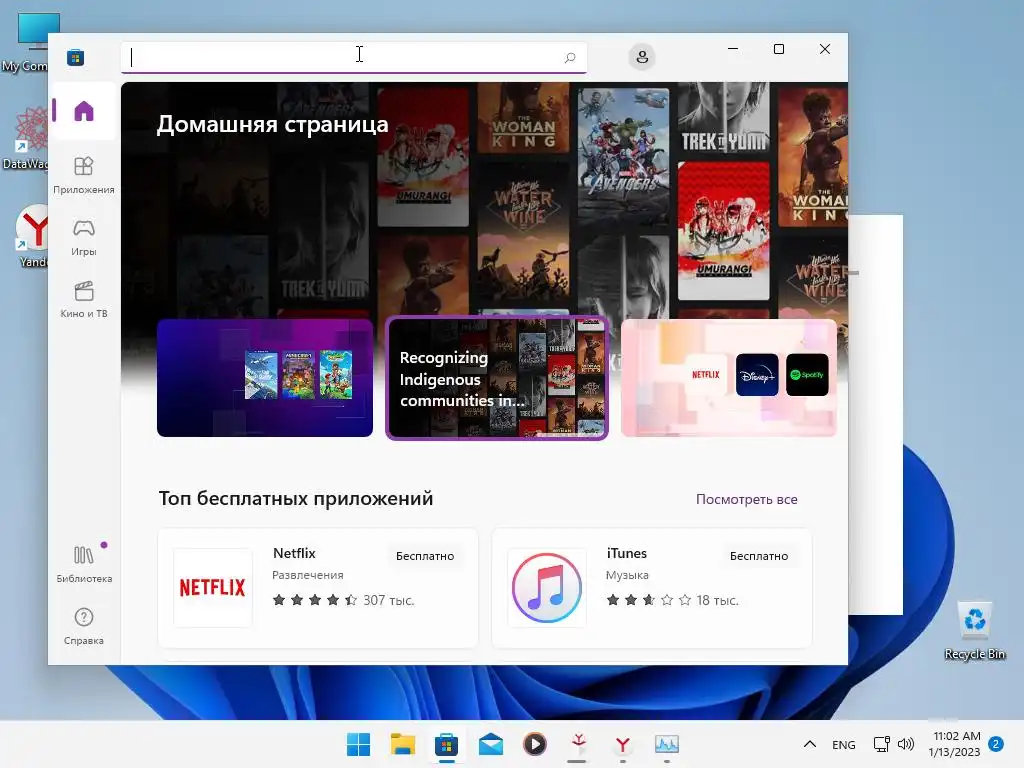
Task: Select the Recycle Bin desktop icon
Action: [975, 631]
